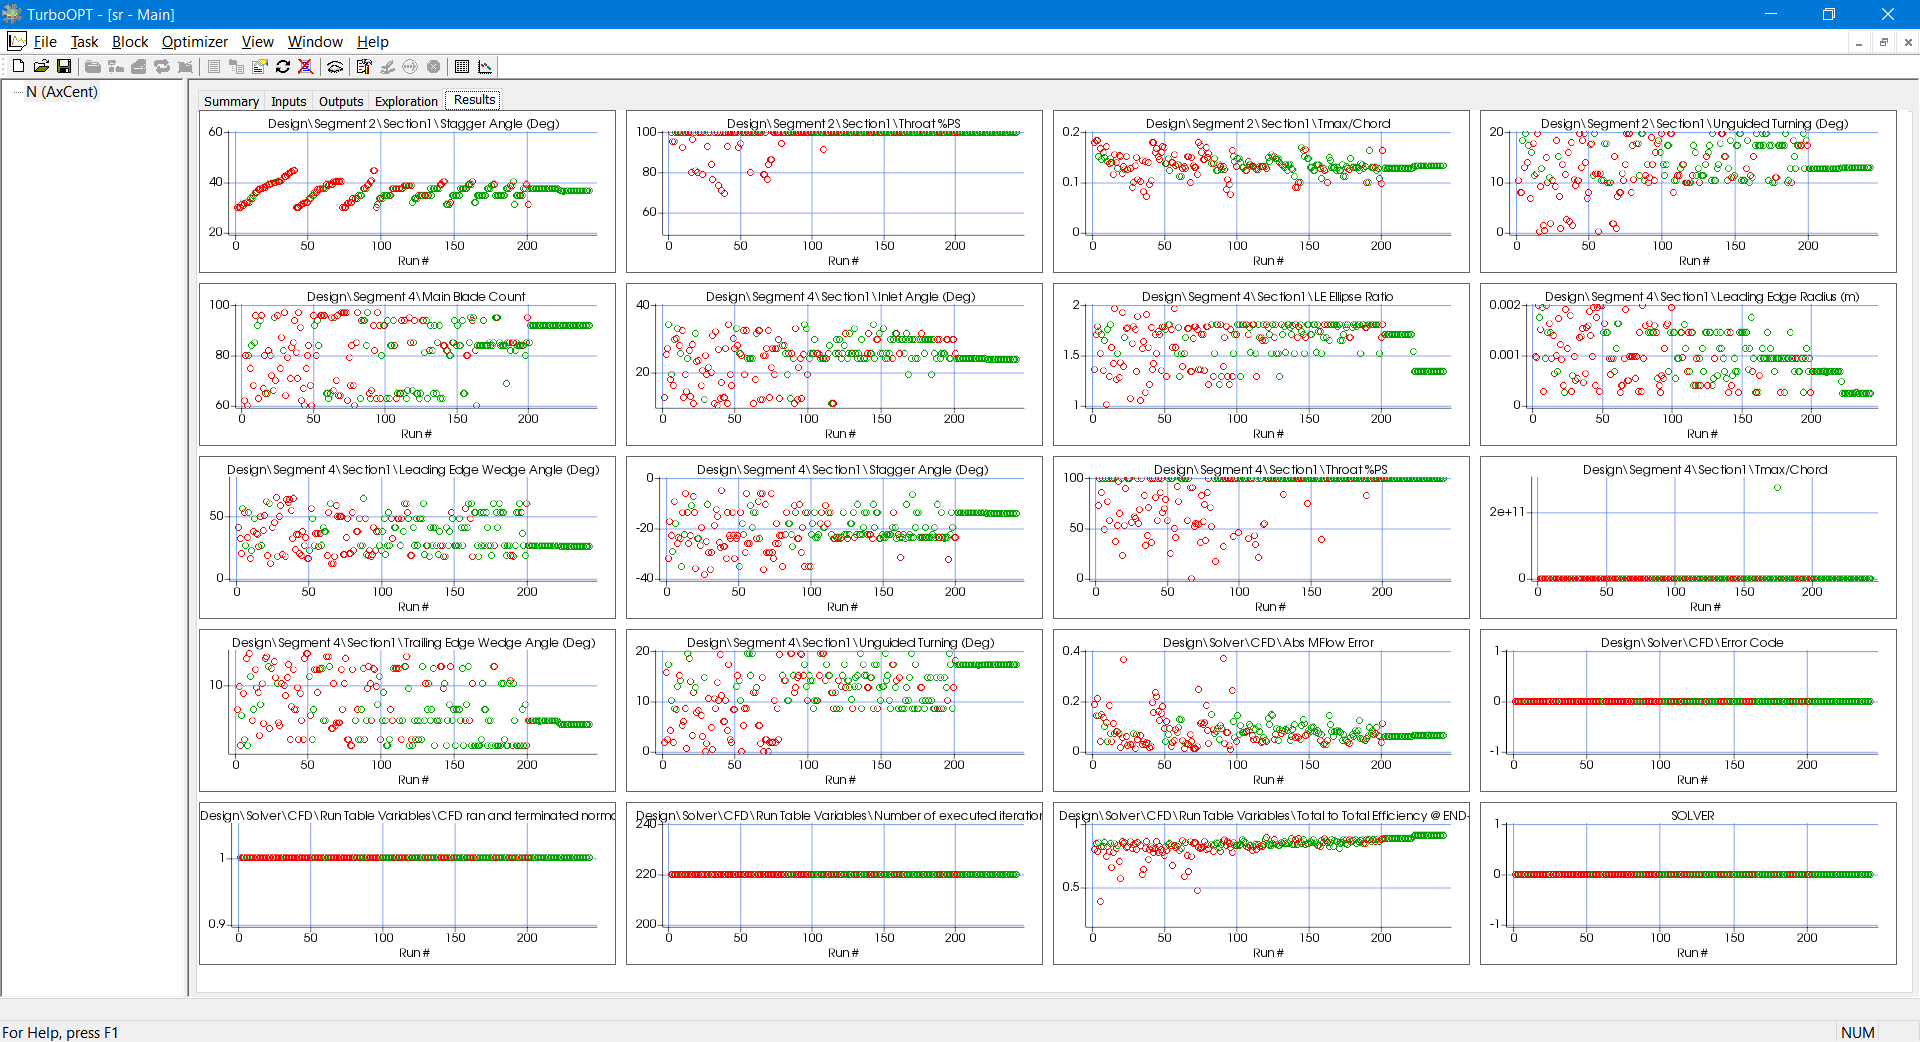The height and width of the screenshot is (1042, 1920).
Task: Click the red X delete toolbar icon
Action: (306, 67)
